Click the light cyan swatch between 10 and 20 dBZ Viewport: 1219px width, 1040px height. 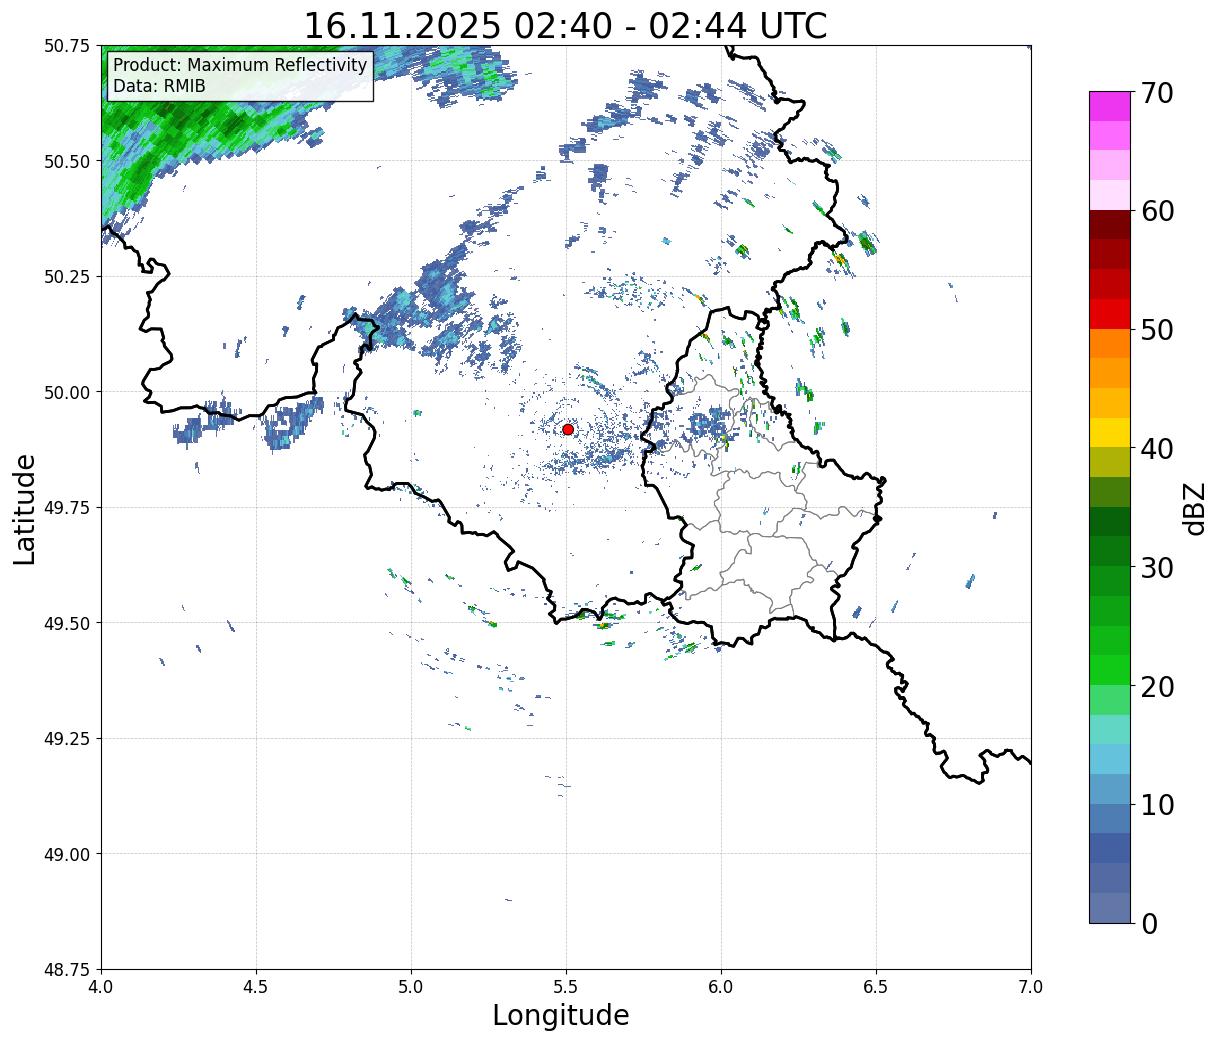(1110, 730)
